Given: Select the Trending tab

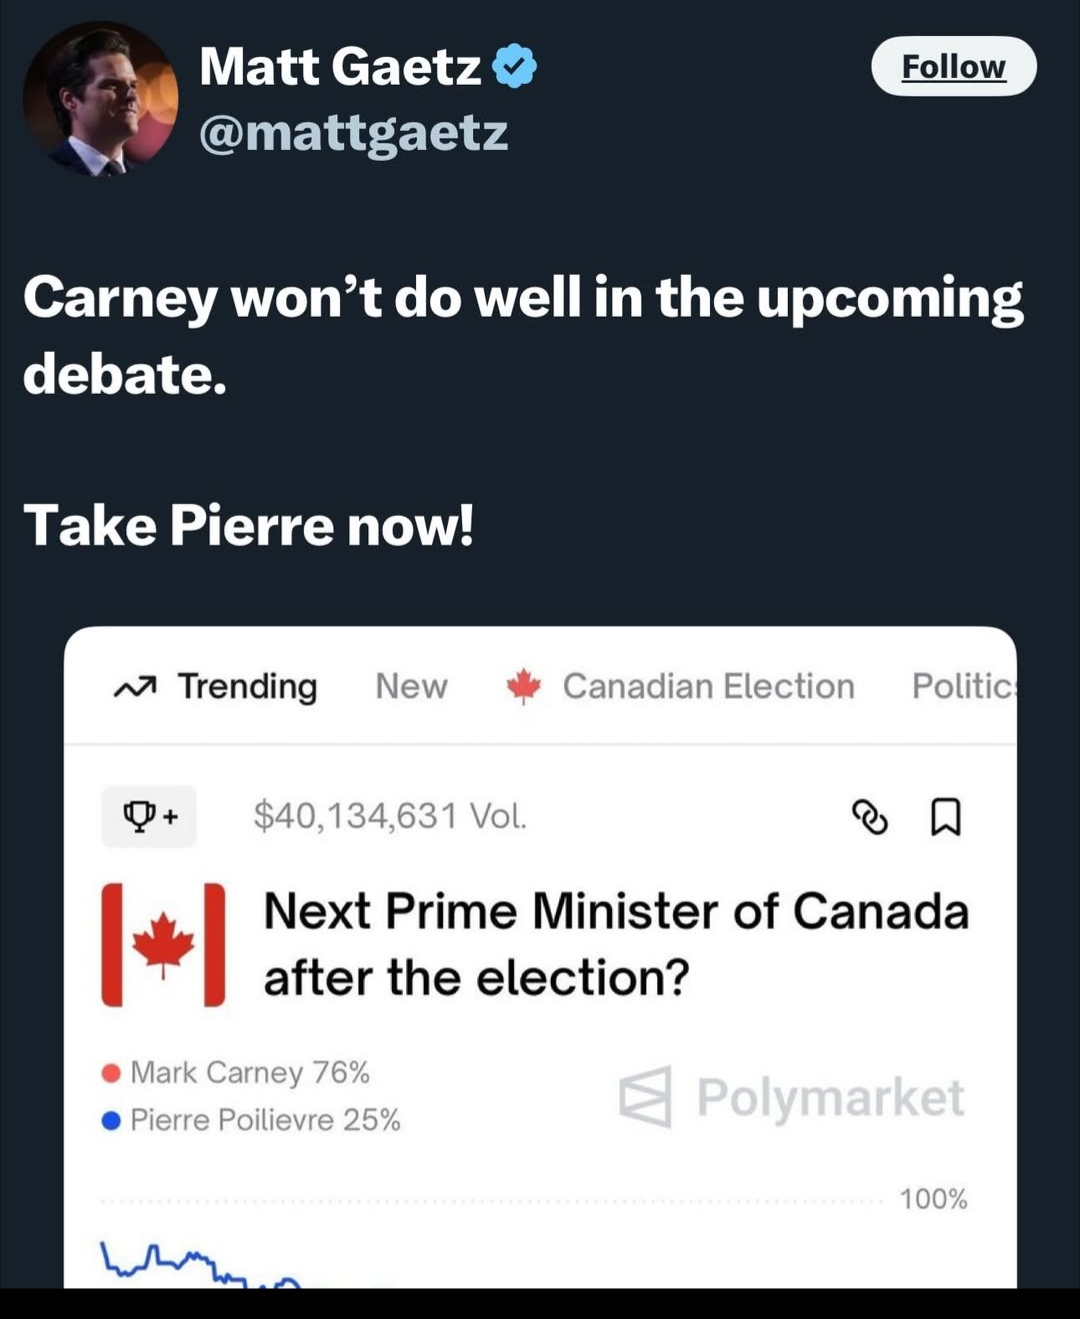Looking at the screenshot, I should pos(247,686).
